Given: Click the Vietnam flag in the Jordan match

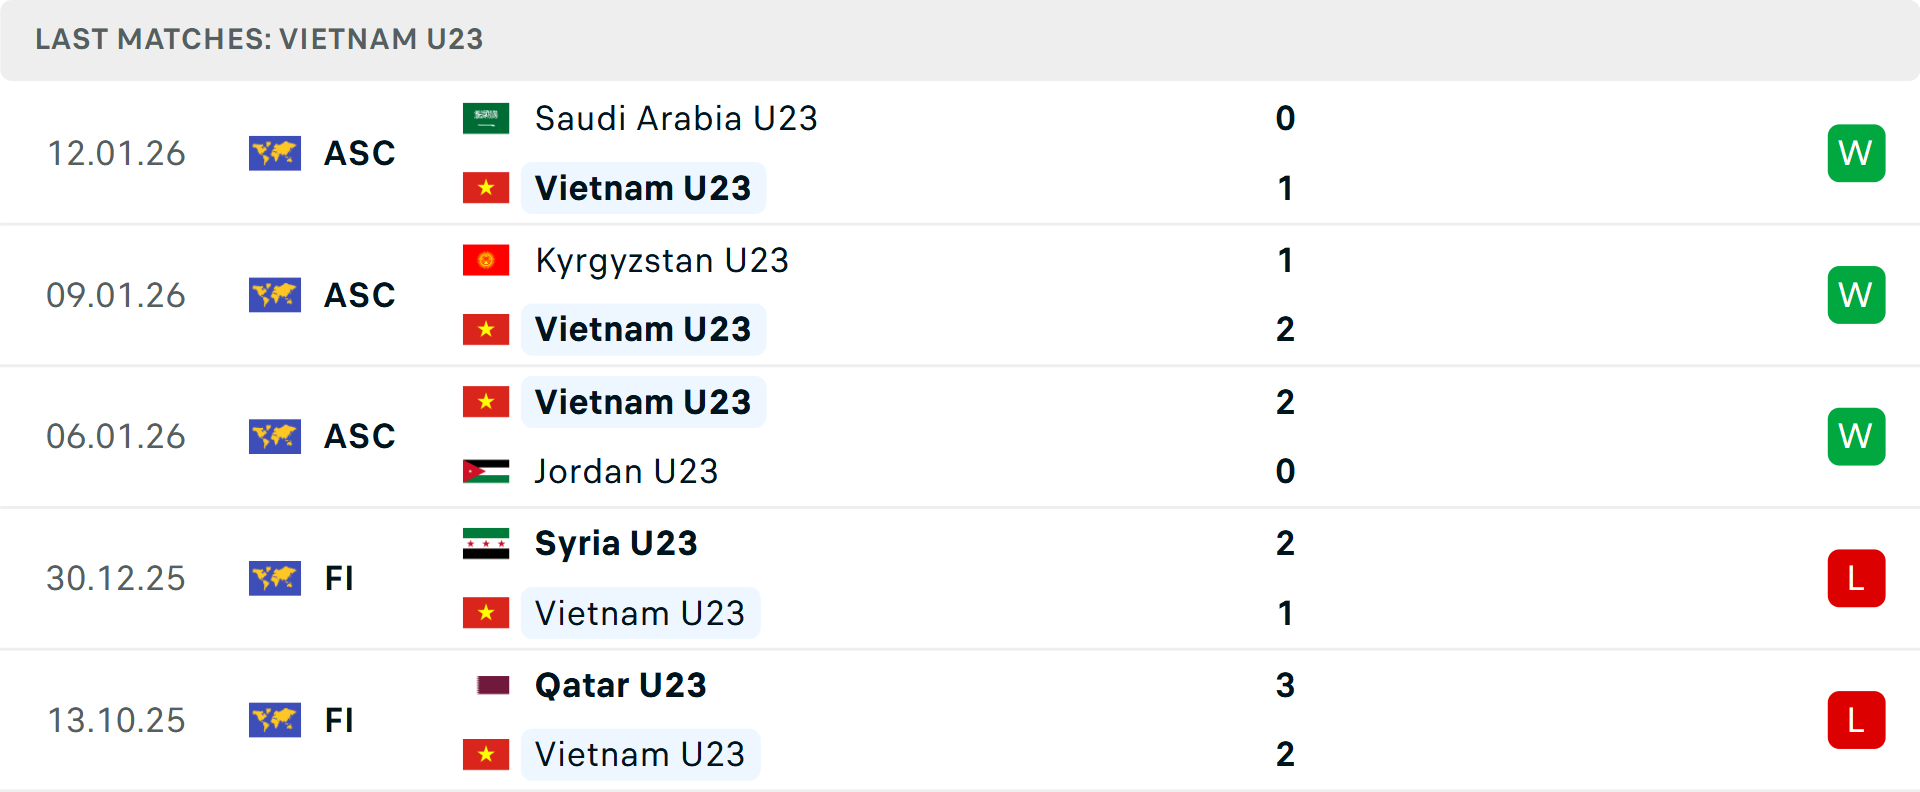Looking at the screenshot, I should pyautogui.click(x=486, y=402).
